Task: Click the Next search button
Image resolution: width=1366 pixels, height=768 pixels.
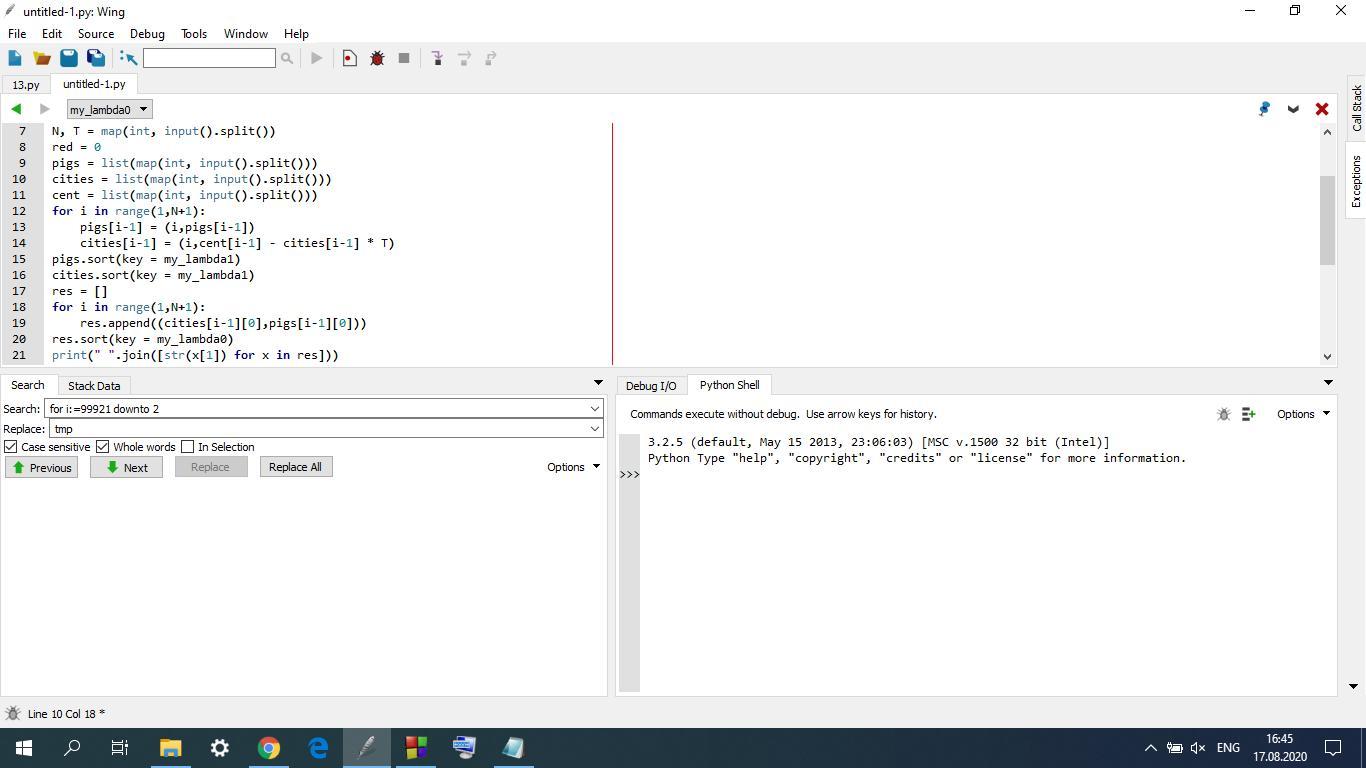Action: click(x=126, y=467)
